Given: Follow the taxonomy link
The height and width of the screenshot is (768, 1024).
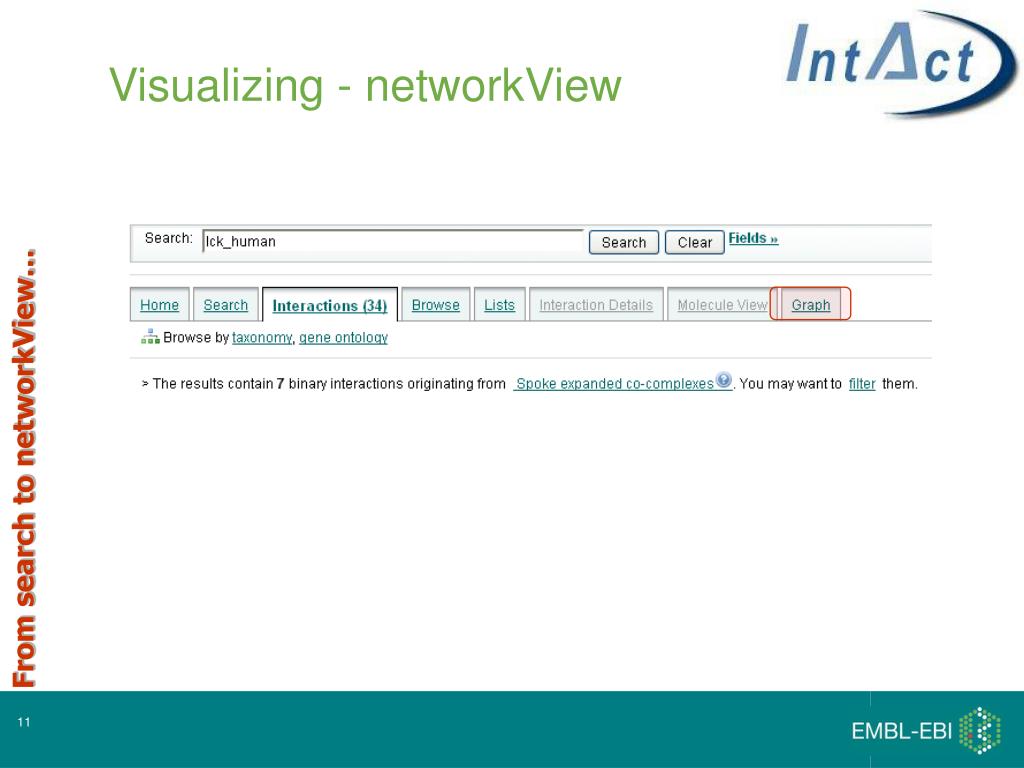Looking at the screenshot, I should click(262, 338).
